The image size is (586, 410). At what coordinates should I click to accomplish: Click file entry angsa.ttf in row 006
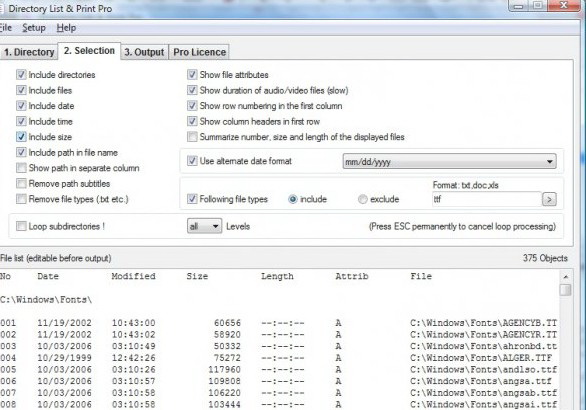pyautogui.click(x=481, y=381)
